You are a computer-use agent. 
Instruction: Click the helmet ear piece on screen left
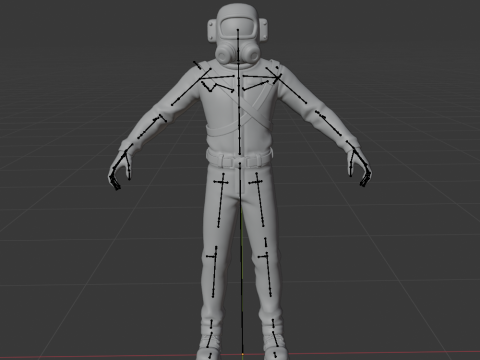coord(211,30)
